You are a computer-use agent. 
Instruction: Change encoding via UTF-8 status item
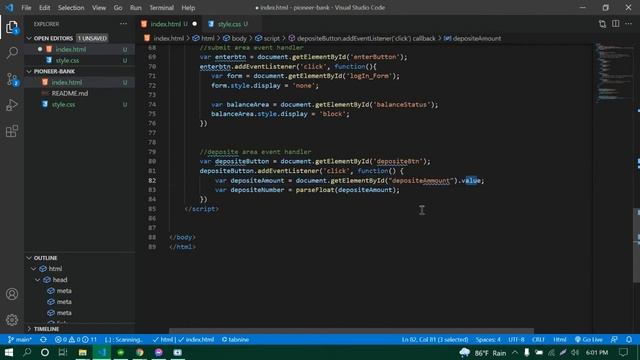pos(516,340)
